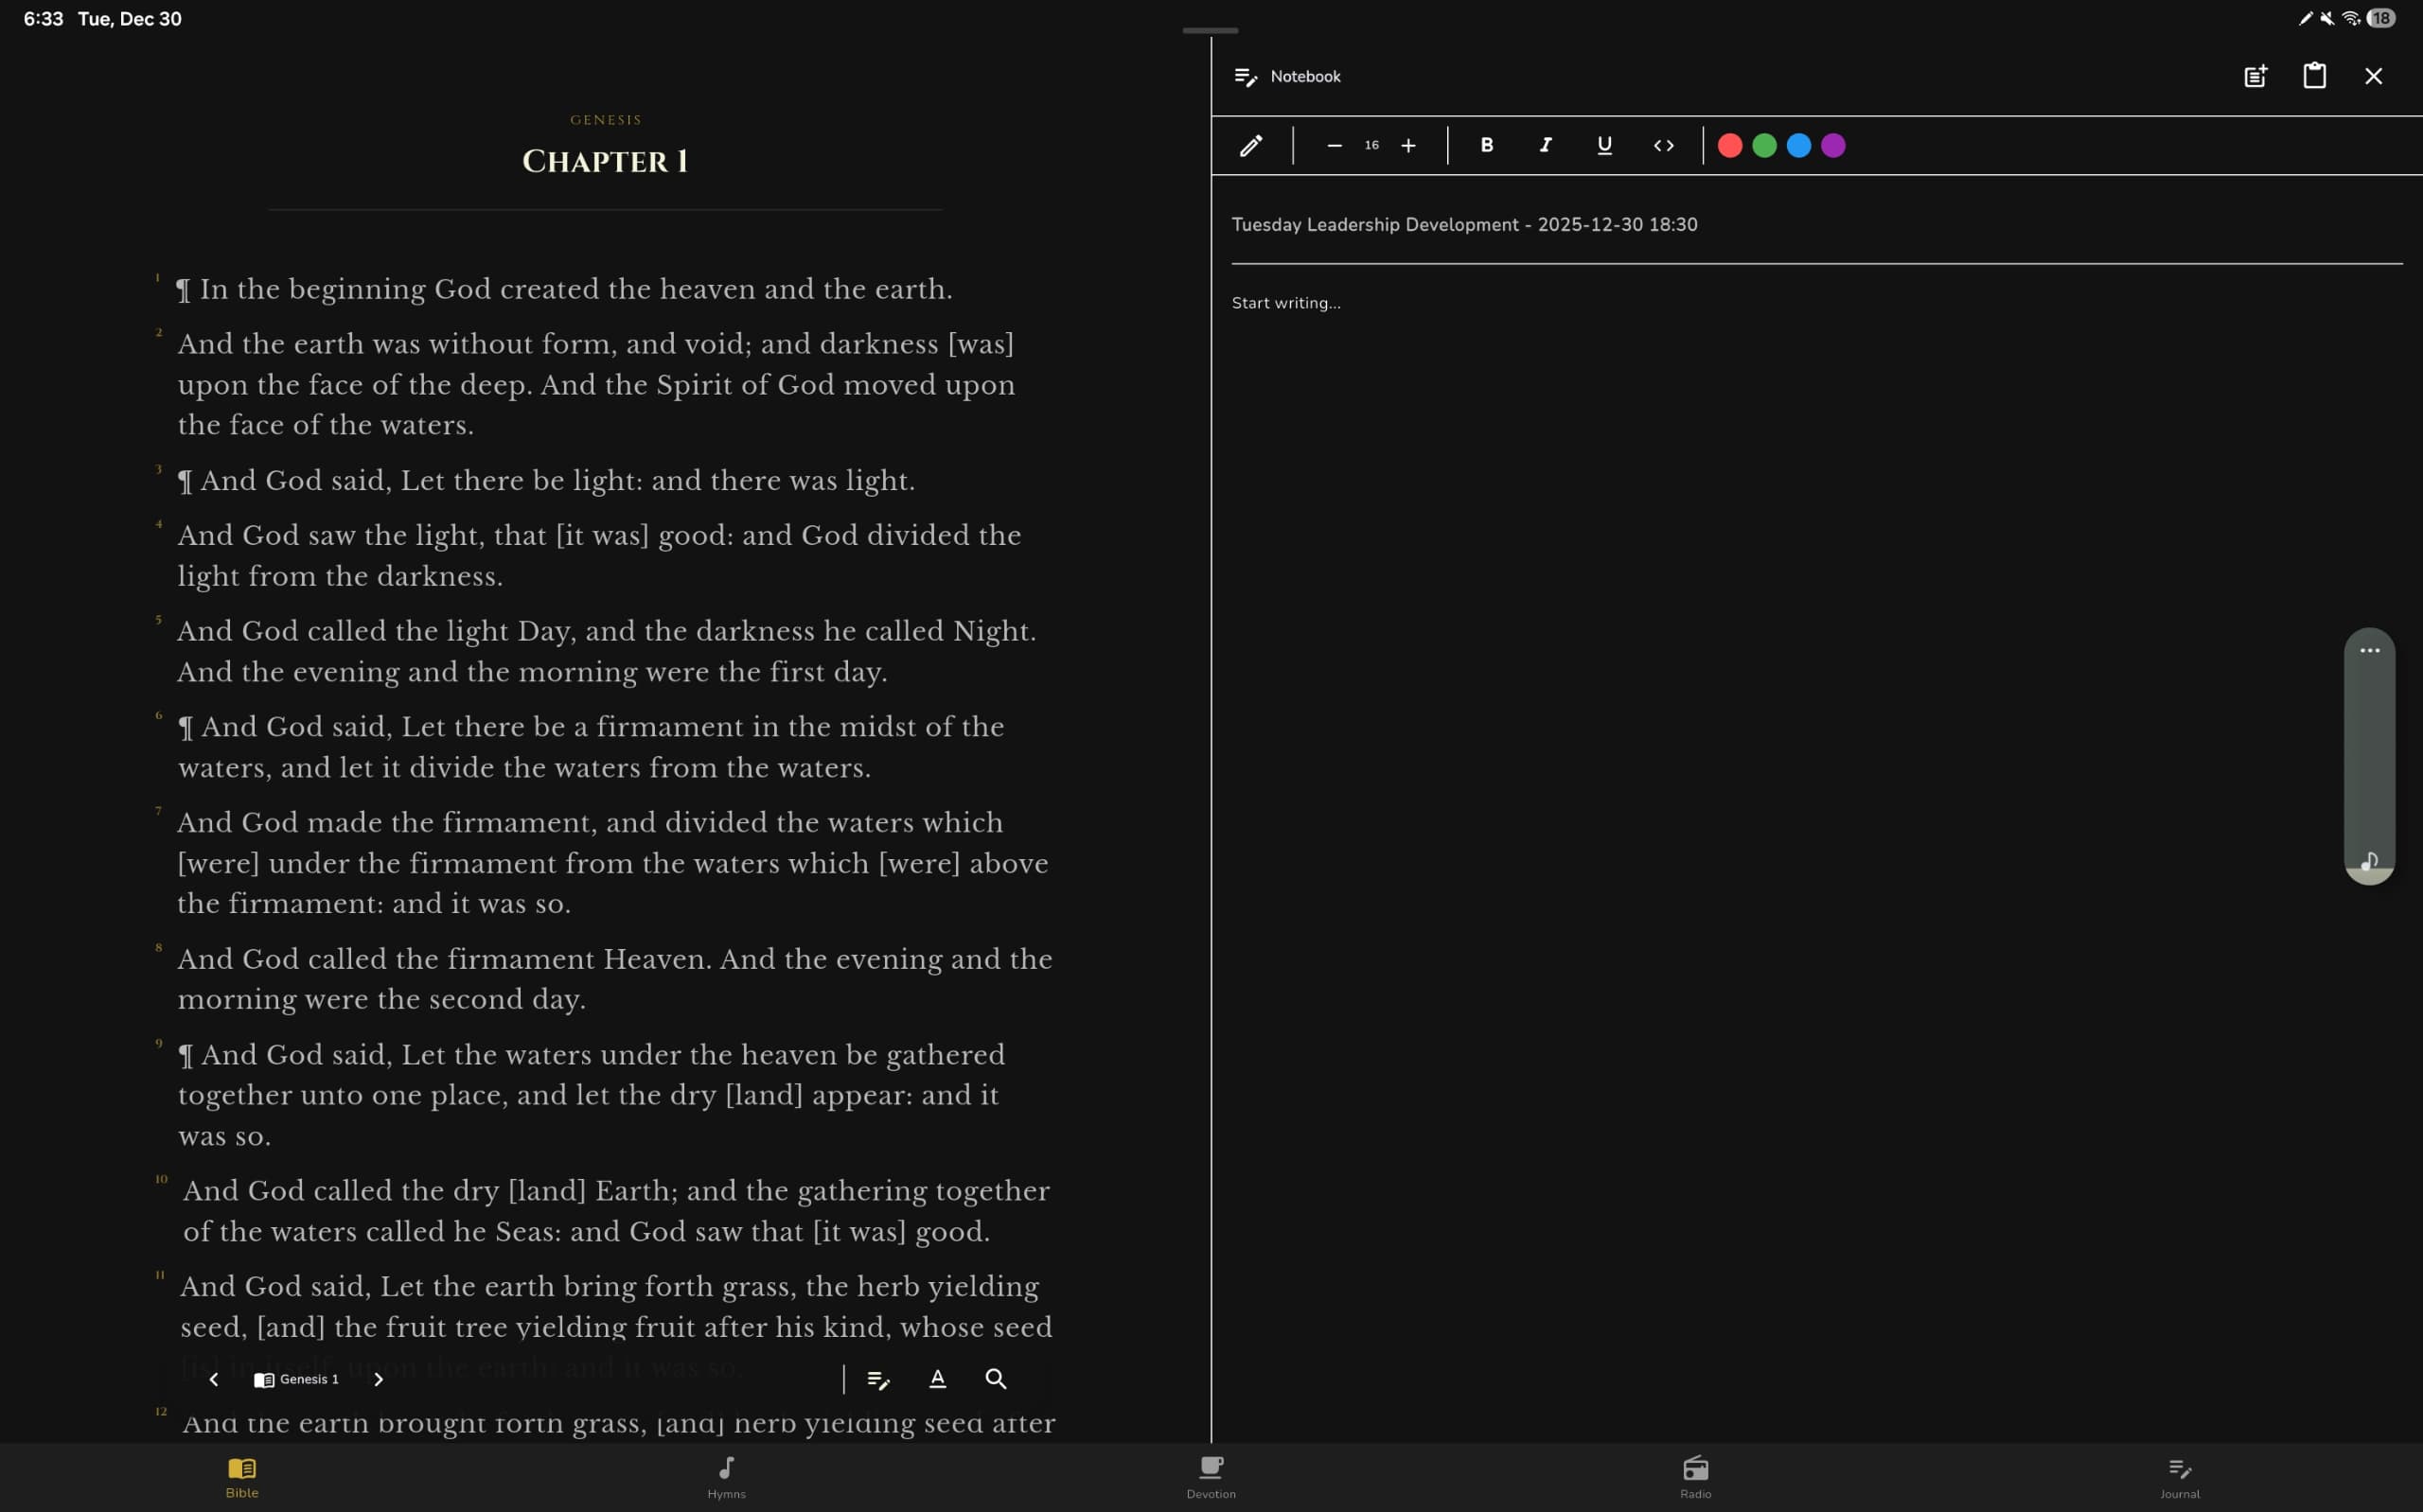This screenshot has width=2423, height=1512.
Task: Go to the next chapter
Action: coord(378,1379)
